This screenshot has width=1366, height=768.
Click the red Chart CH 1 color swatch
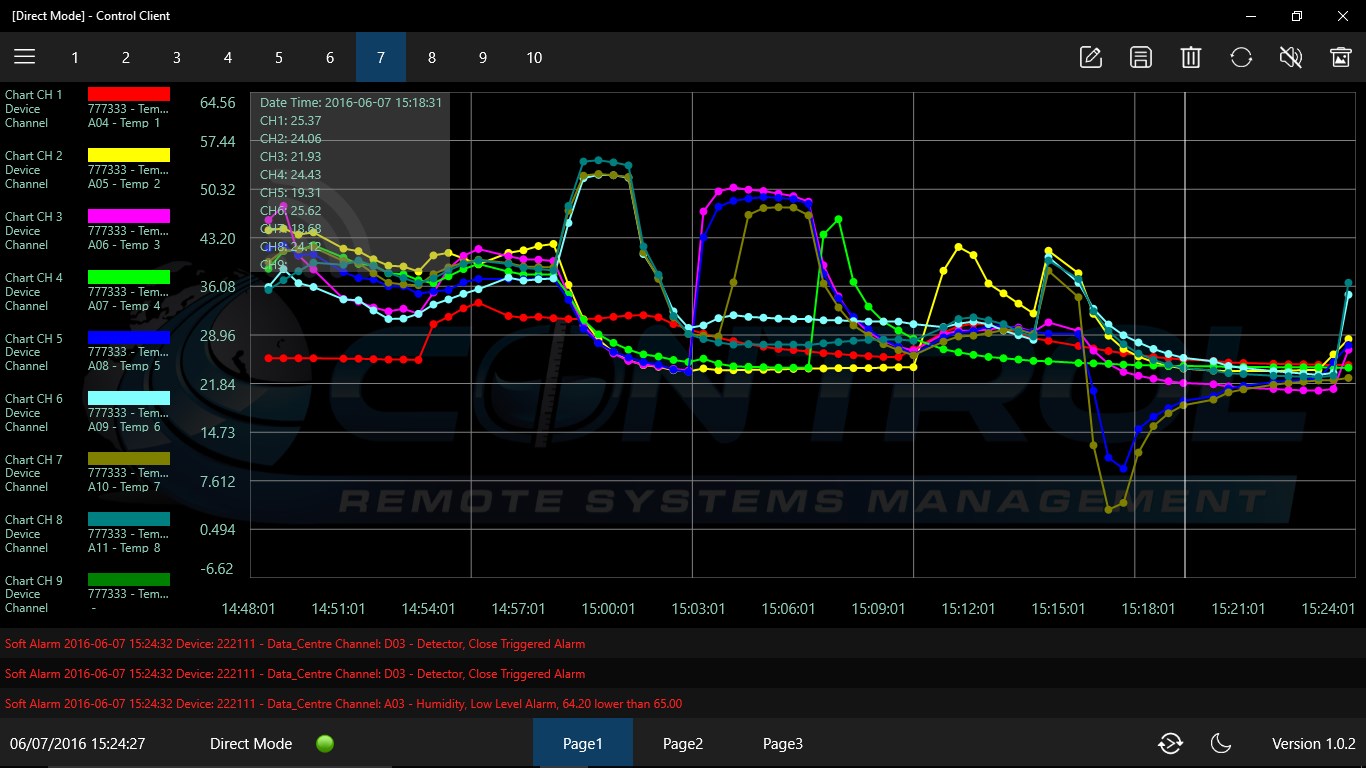129,94
